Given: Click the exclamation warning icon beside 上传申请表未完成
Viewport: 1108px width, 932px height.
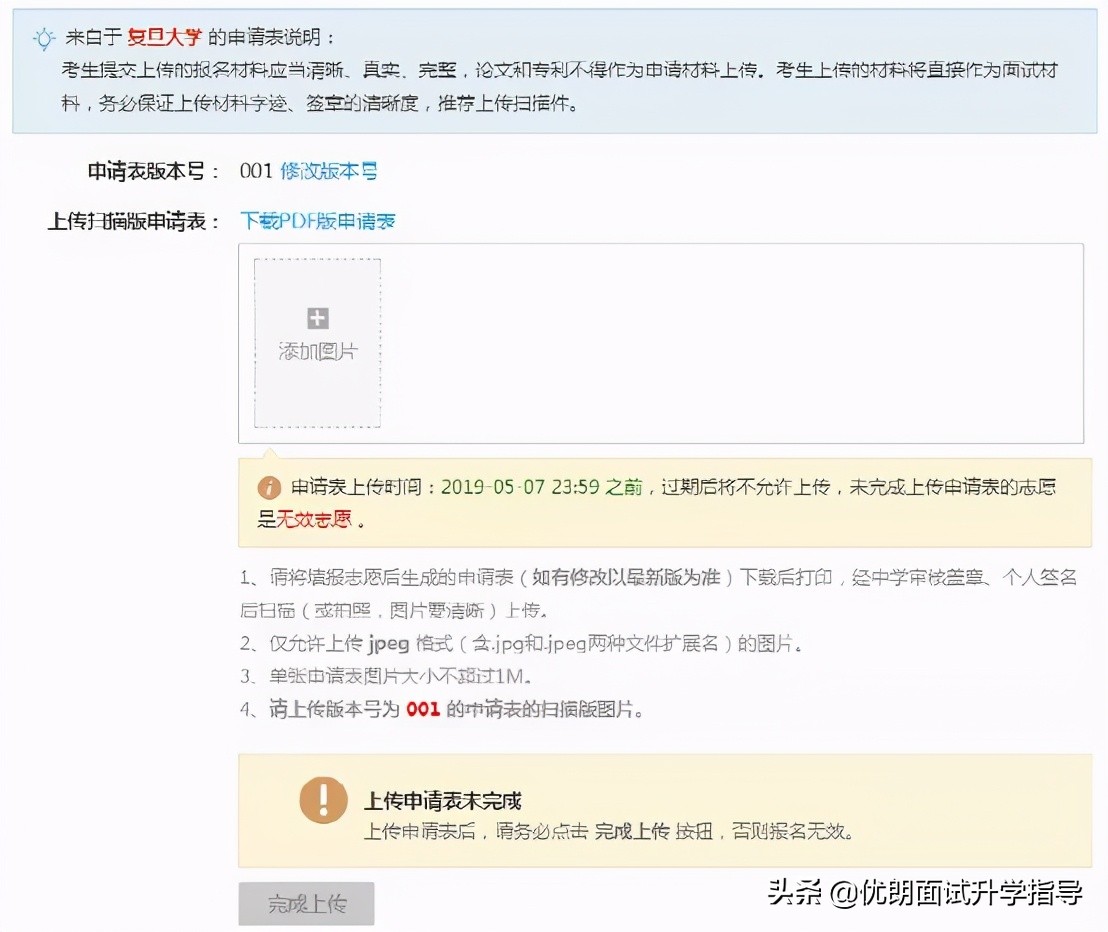Looking at the screenshot, I should pyautogui.click(x=324, y=801).
